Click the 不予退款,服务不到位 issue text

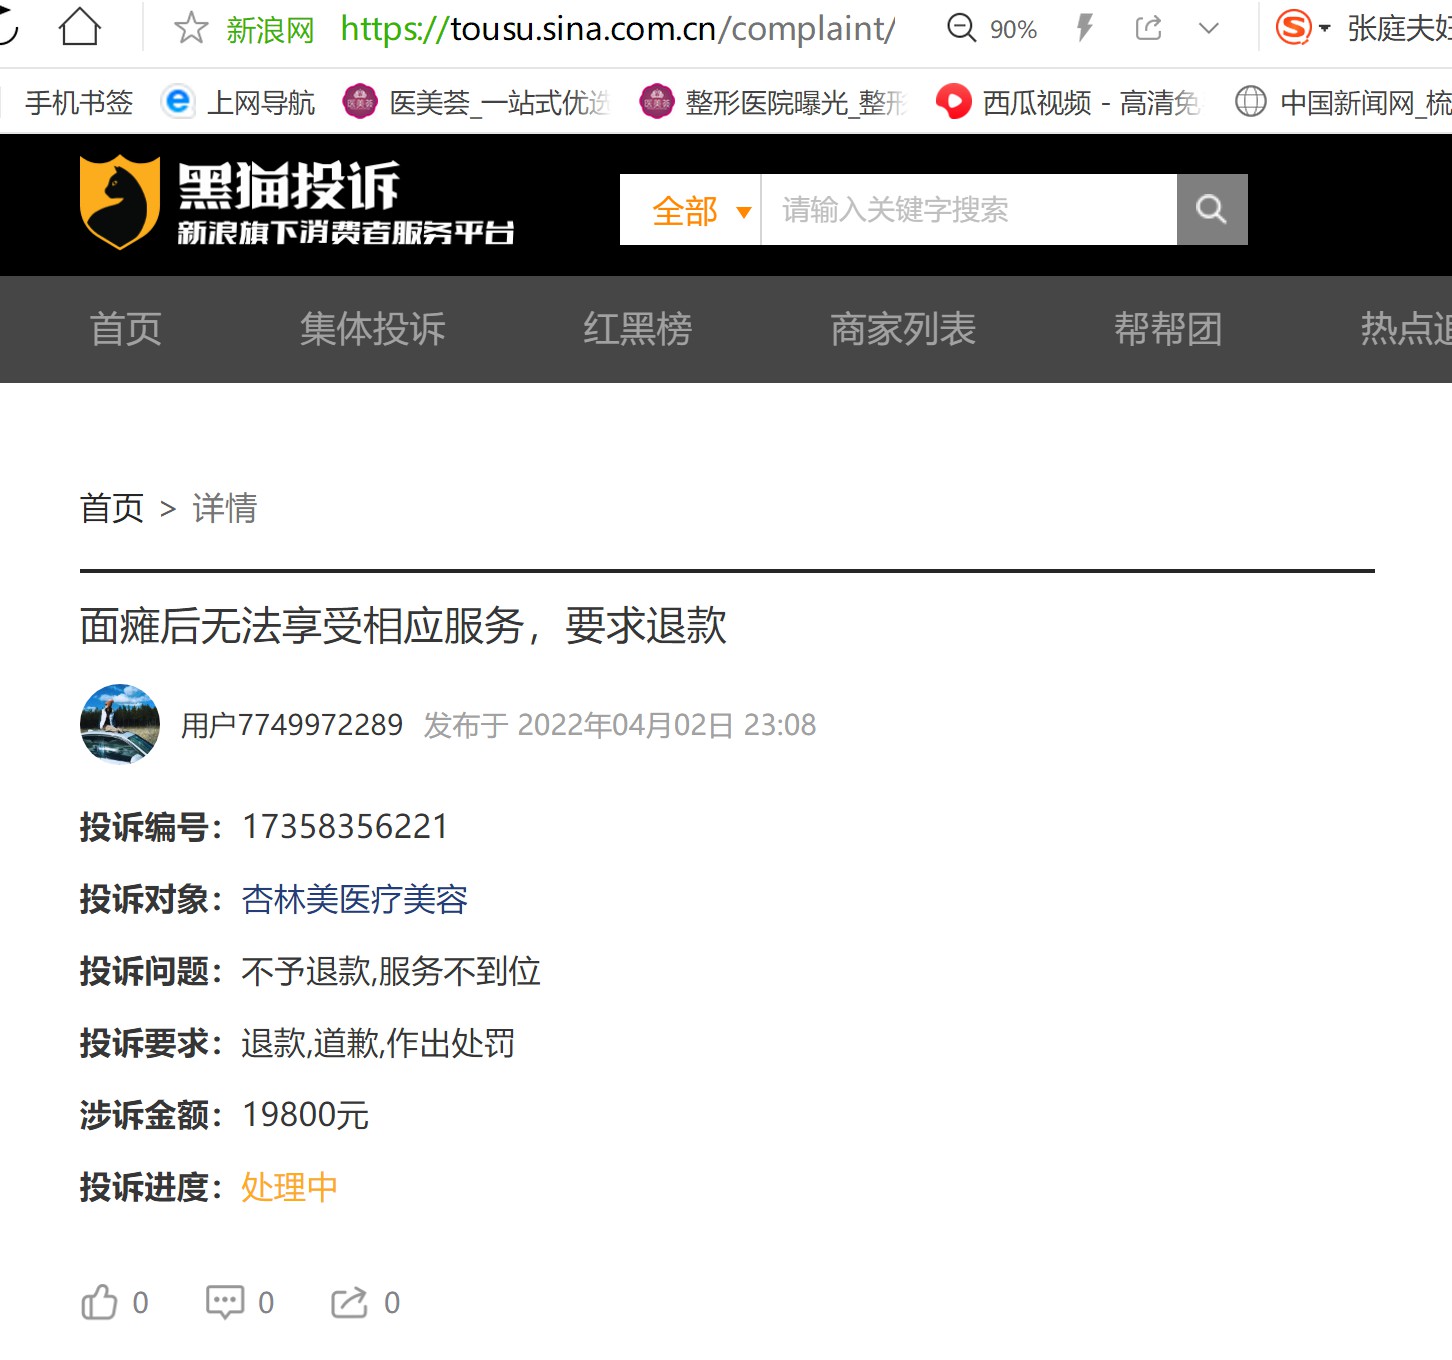click(x=391, y=971)
